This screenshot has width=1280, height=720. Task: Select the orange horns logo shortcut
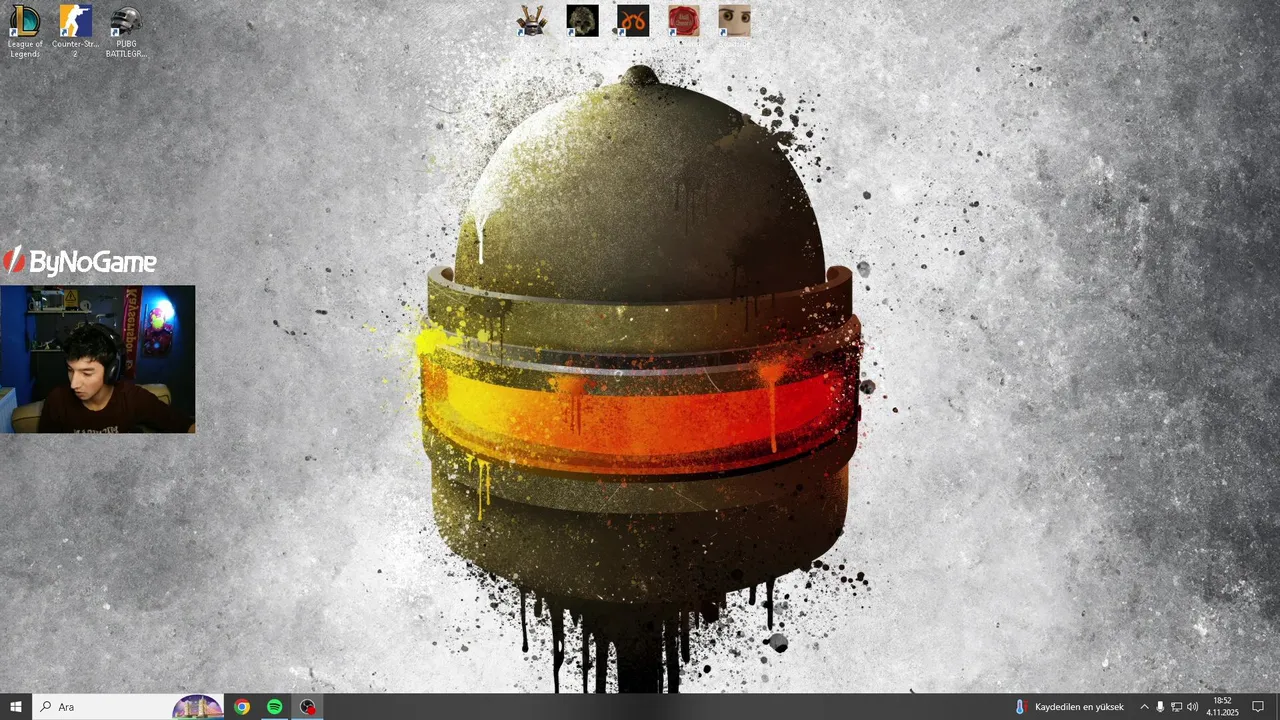(633, 21)
